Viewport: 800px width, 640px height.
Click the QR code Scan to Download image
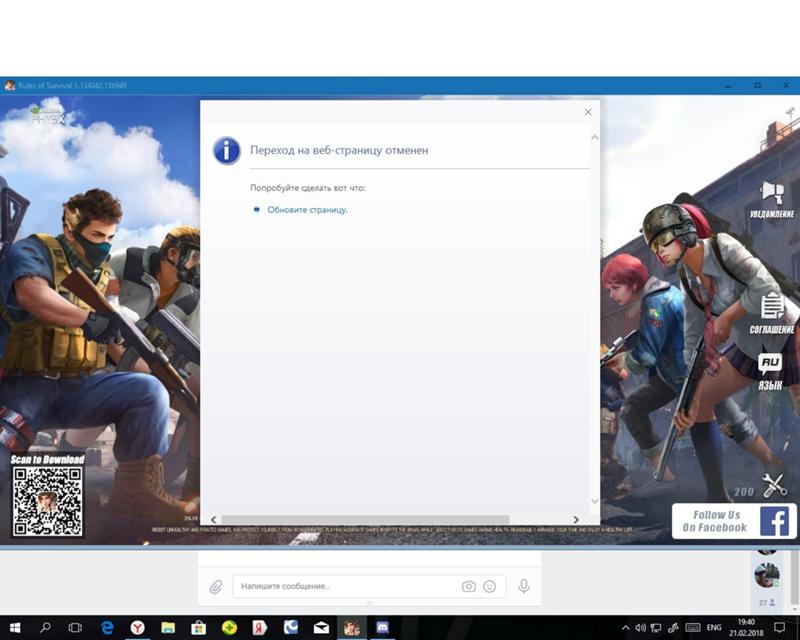click(47, 502)
